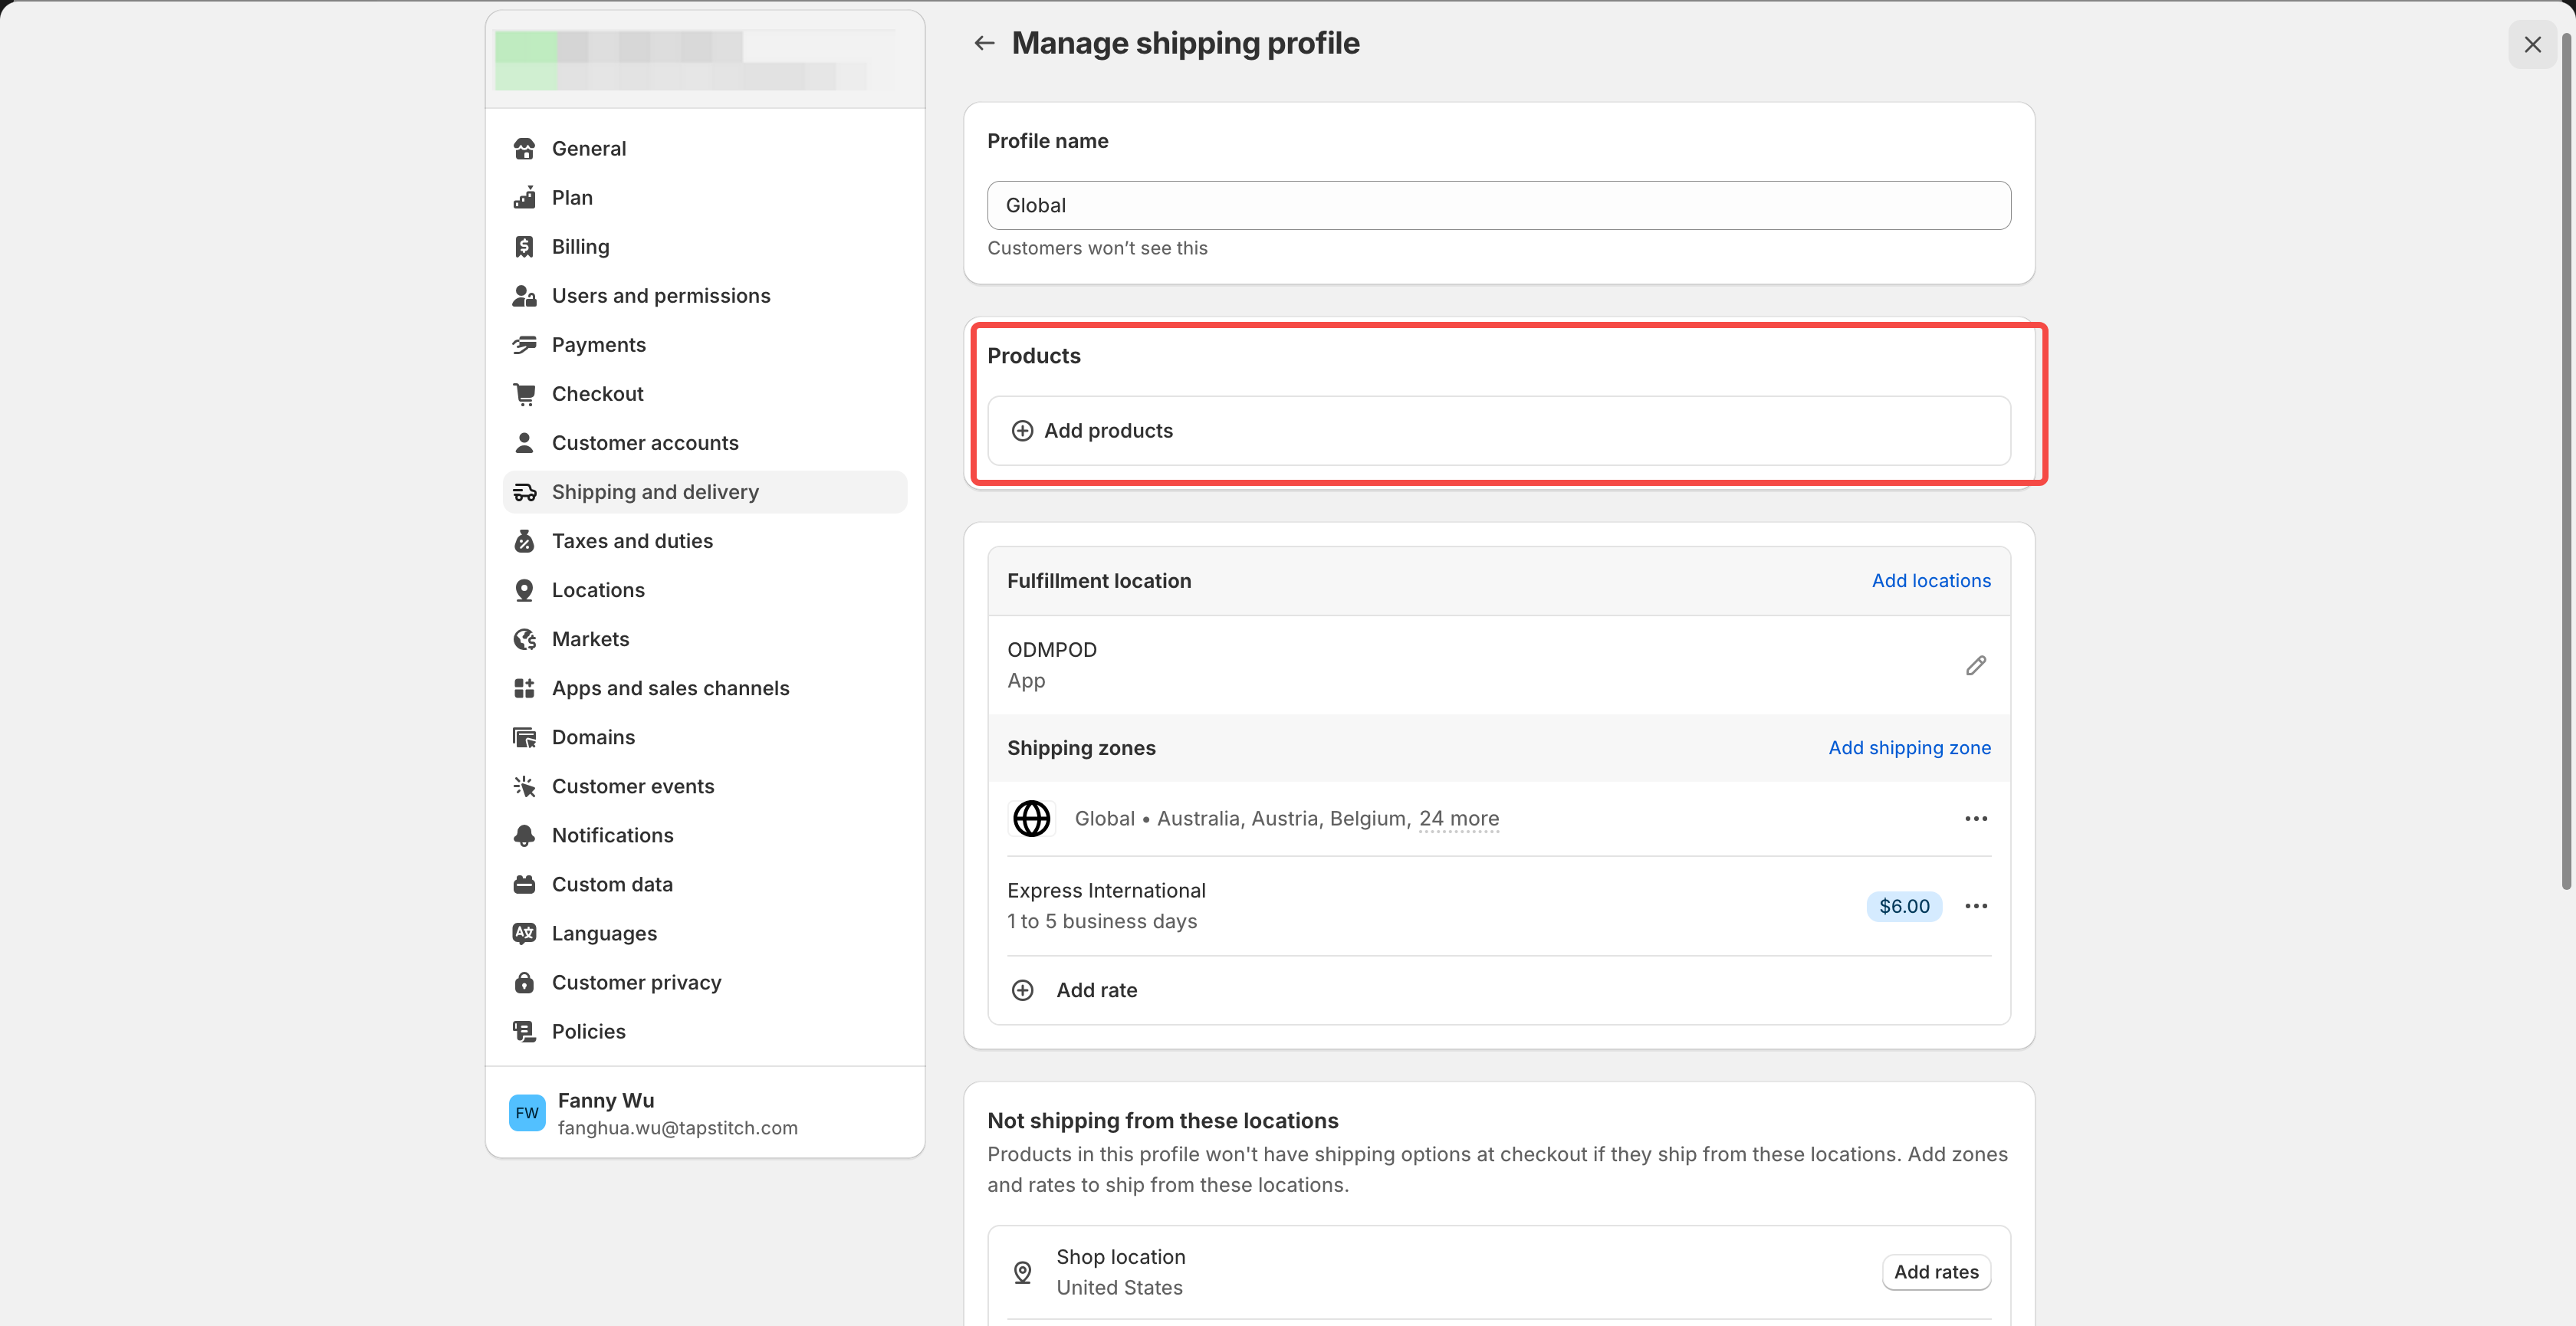
Task: Click the Notifications bell icon in sidebar
Action: click(x=524, y=835)
